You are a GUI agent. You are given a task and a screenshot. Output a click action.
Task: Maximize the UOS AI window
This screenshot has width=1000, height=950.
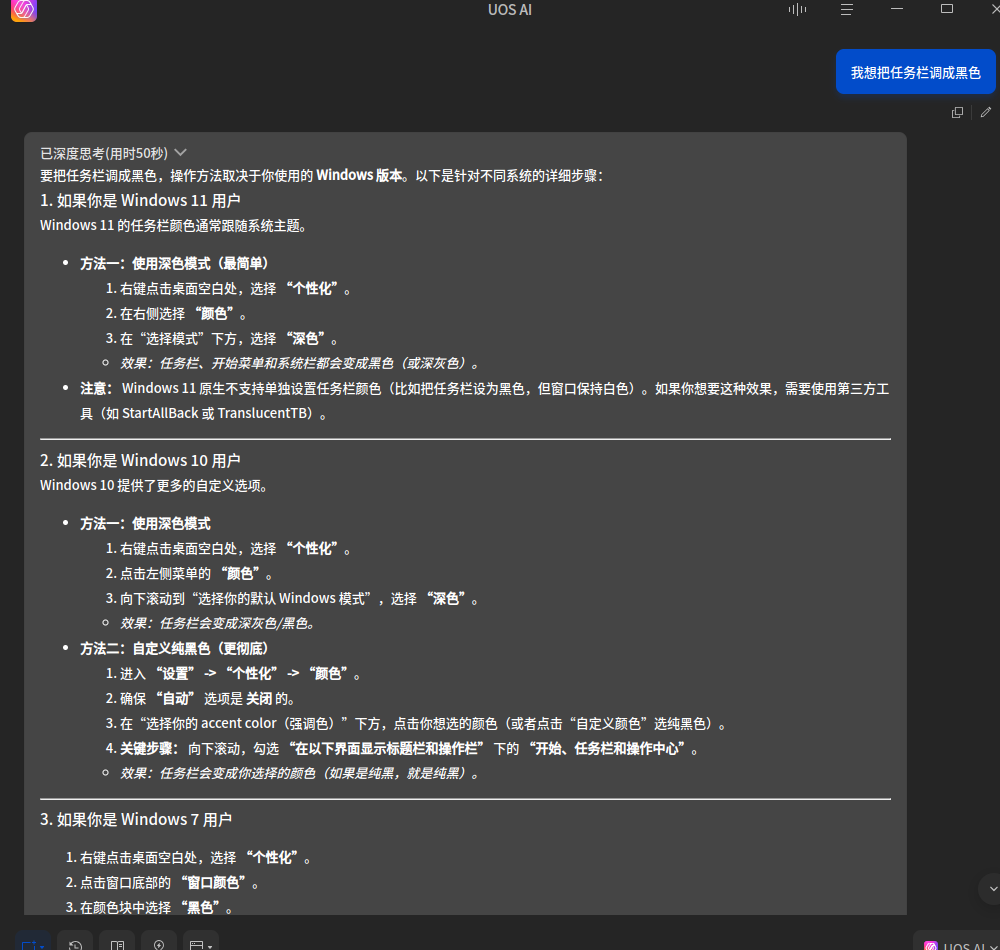pos(947,9)
